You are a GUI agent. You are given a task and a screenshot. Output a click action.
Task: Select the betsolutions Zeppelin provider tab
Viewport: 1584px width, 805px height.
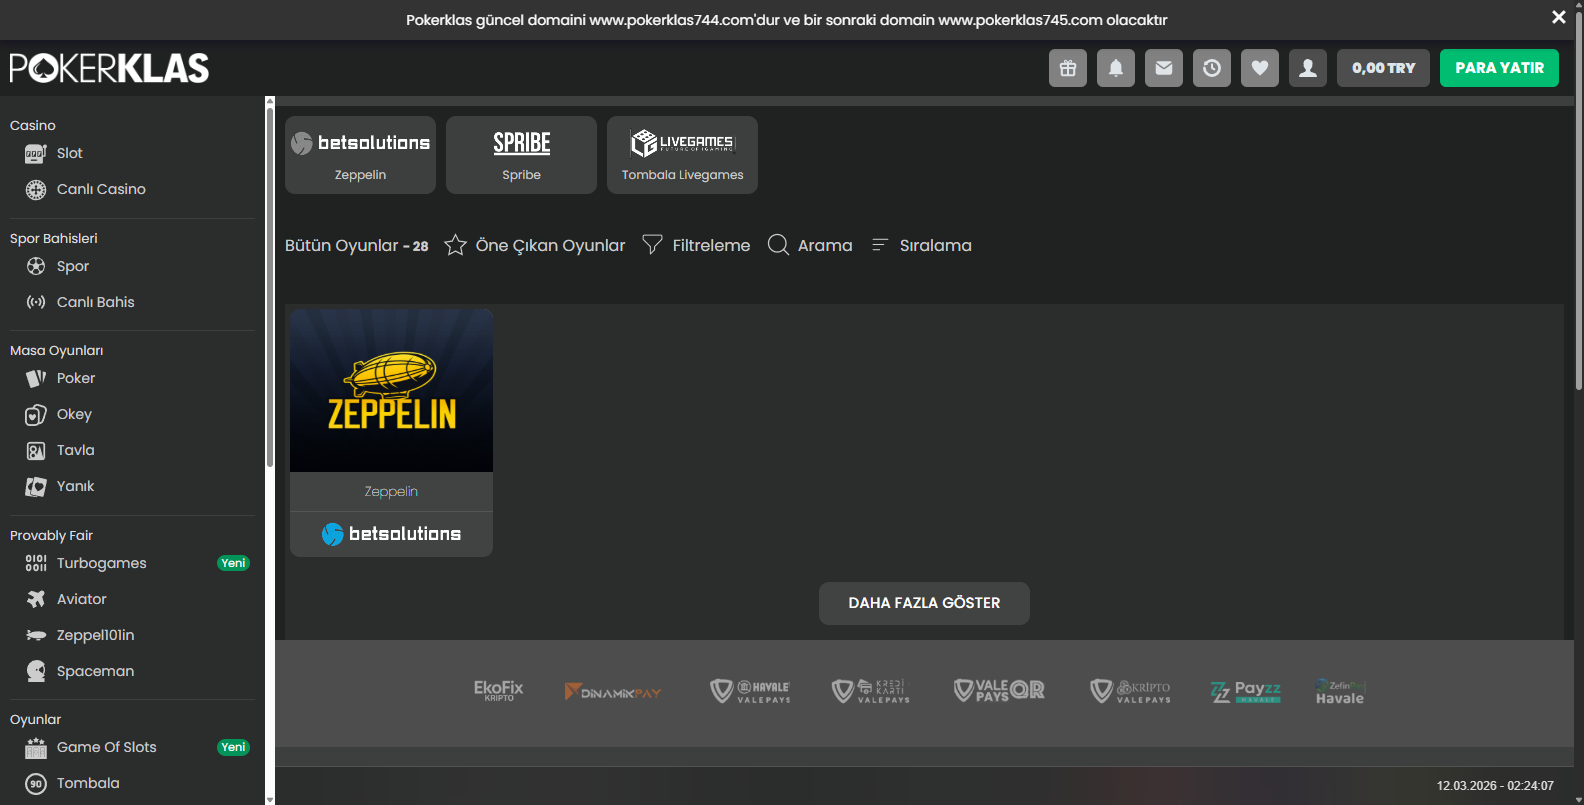coord(360,155)
